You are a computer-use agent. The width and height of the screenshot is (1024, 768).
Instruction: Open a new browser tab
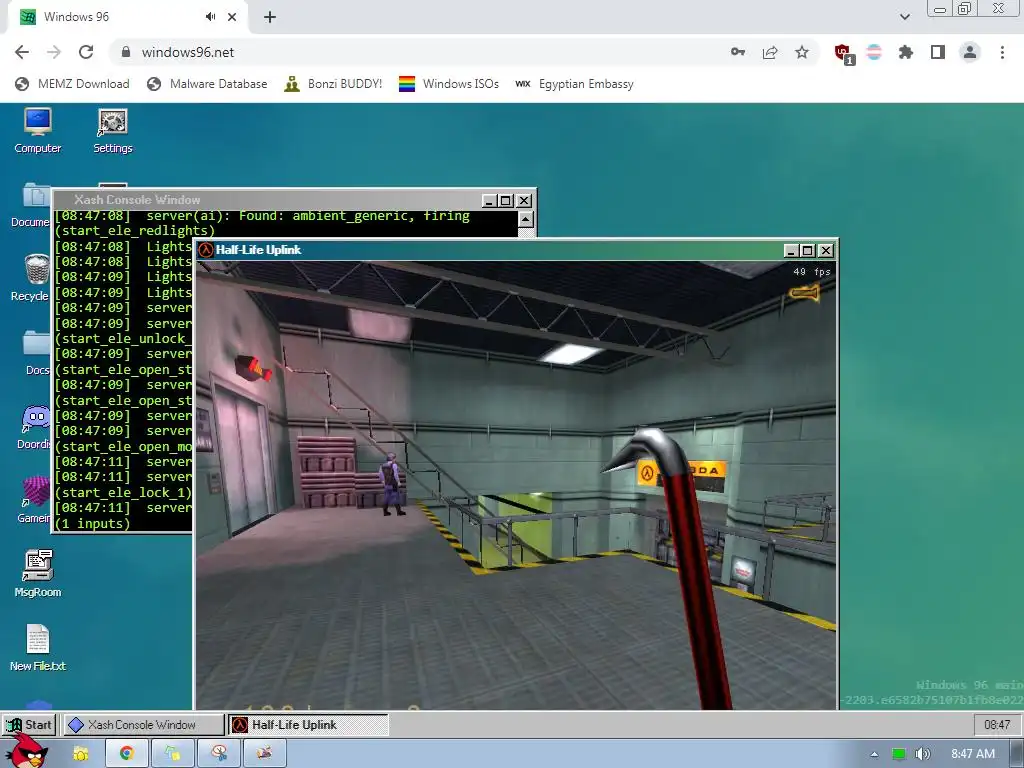pyautogui.click(x=270, y=17)
